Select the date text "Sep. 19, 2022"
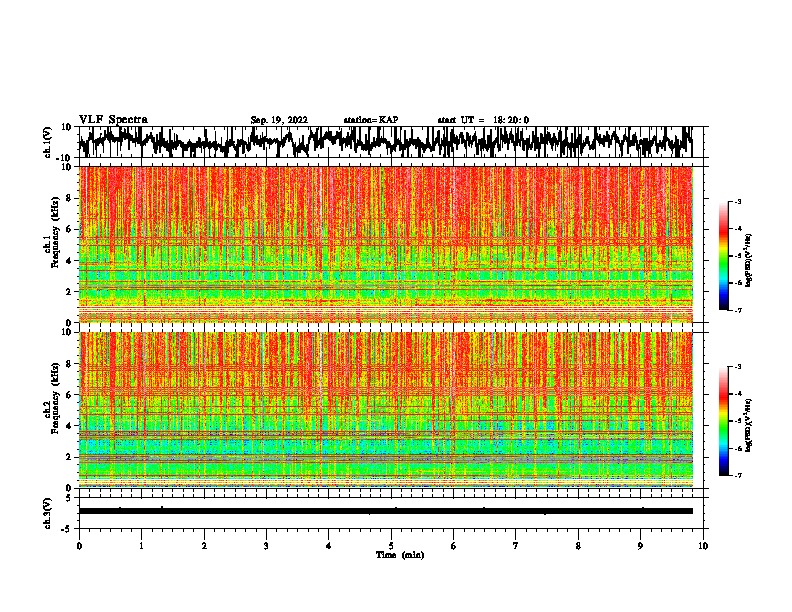 pyautogui.click(x=279, y=120)
